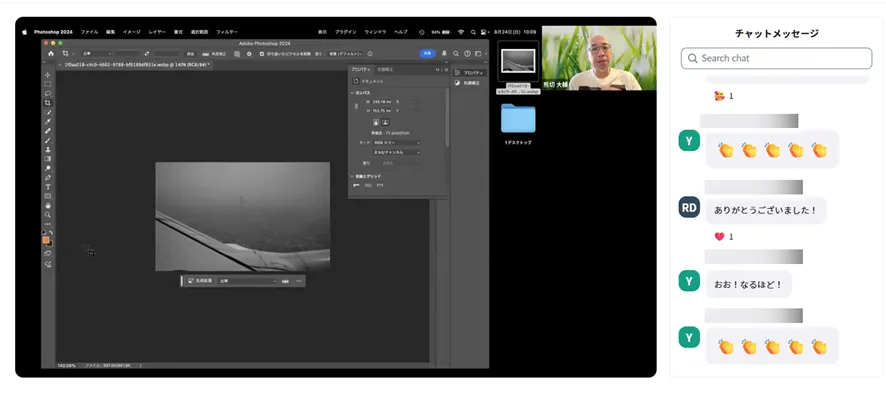This screenshot has width=886, height=393.
Task: Open the crop fill dropdown (デフォルト)
Action: (346, 54)
